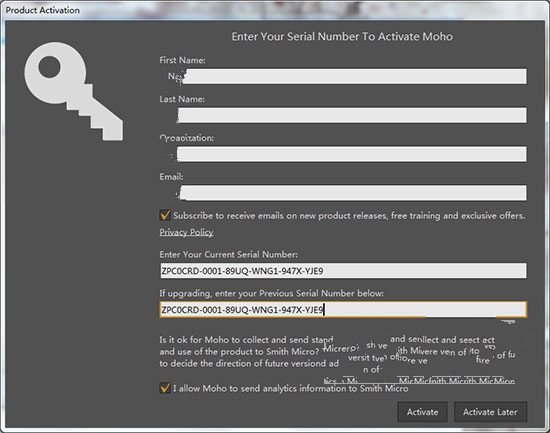Image resolution: width=550 pixels, height=433 pixels.
Task: Click the Current Serial Number field
Action: coord(343,271)
